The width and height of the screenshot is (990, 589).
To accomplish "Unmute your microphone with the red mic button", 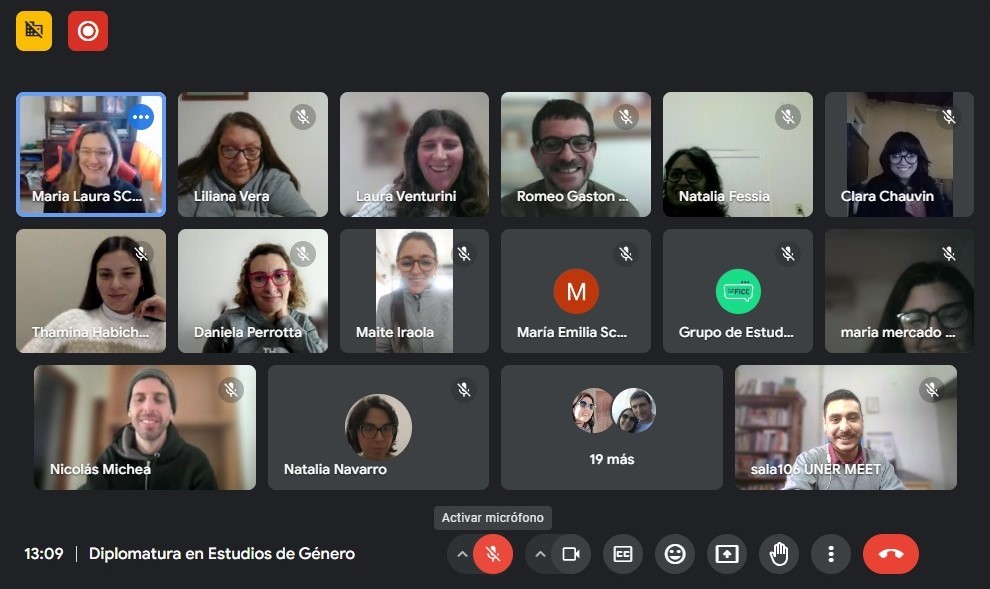I will coord(493,554).
